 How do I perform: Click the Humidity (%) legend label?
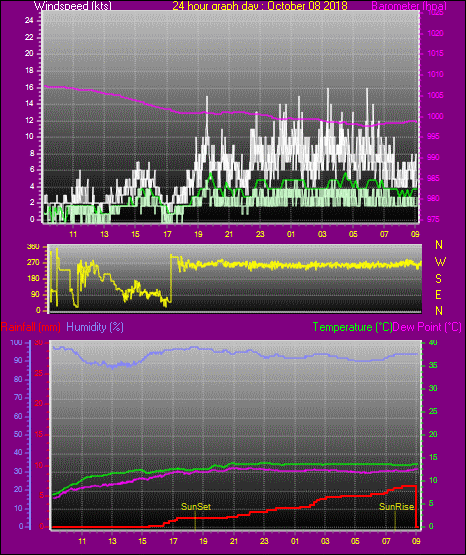point(95,327)
